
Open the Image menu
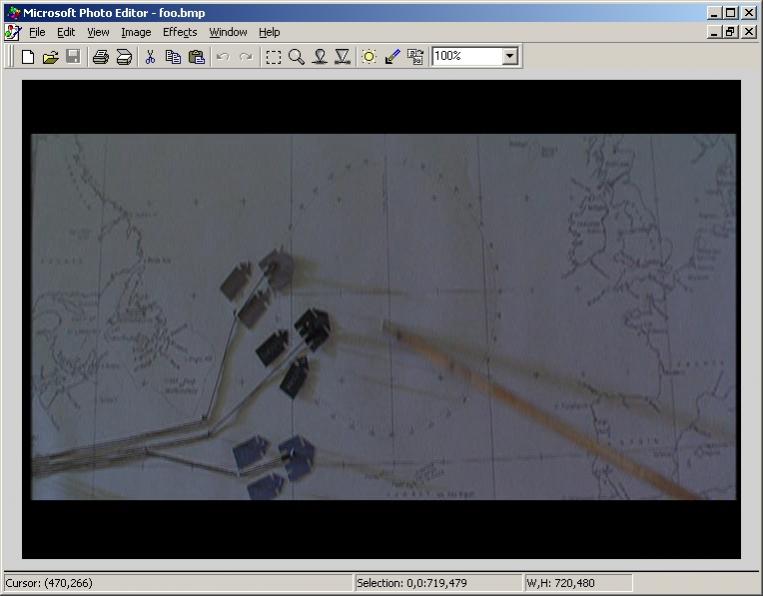(x=136, y=32)
